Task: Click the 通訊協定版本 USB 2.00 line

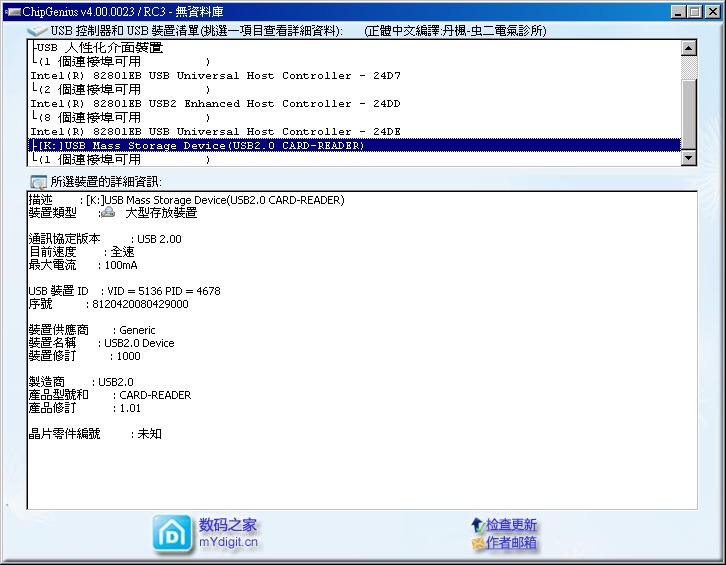Action: pos(105,239)
